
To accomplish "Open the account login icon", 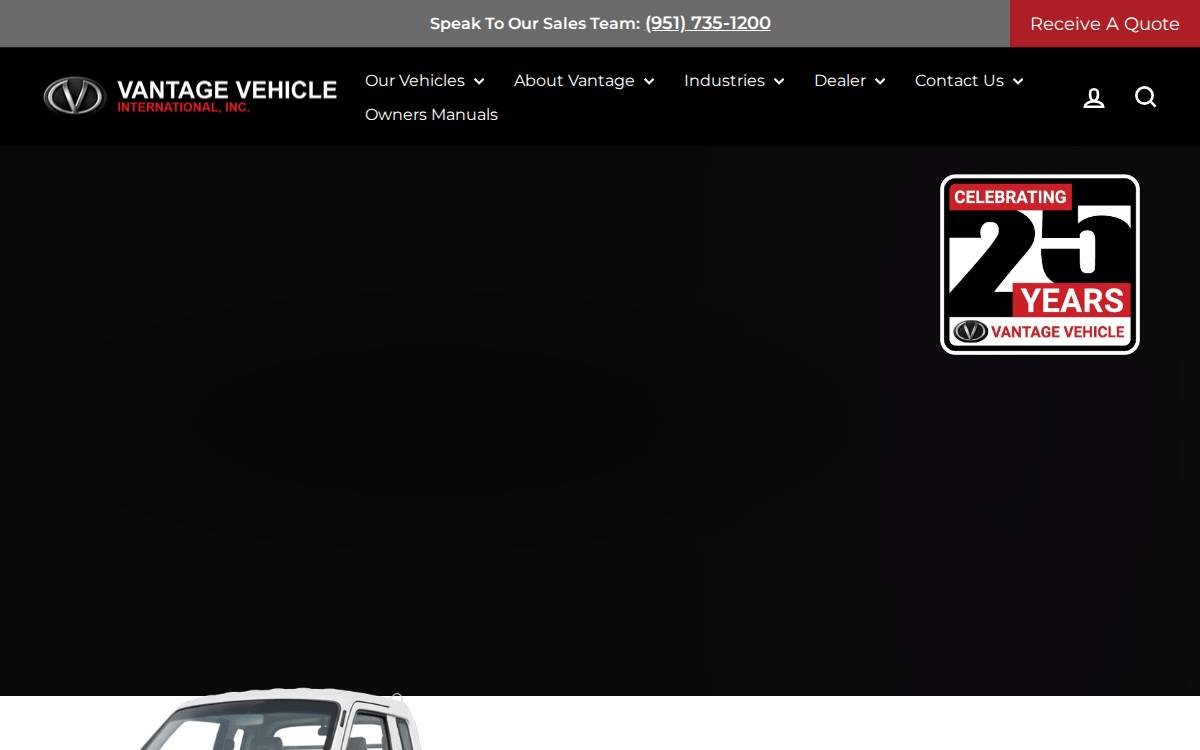I will tap(1094, 97).
